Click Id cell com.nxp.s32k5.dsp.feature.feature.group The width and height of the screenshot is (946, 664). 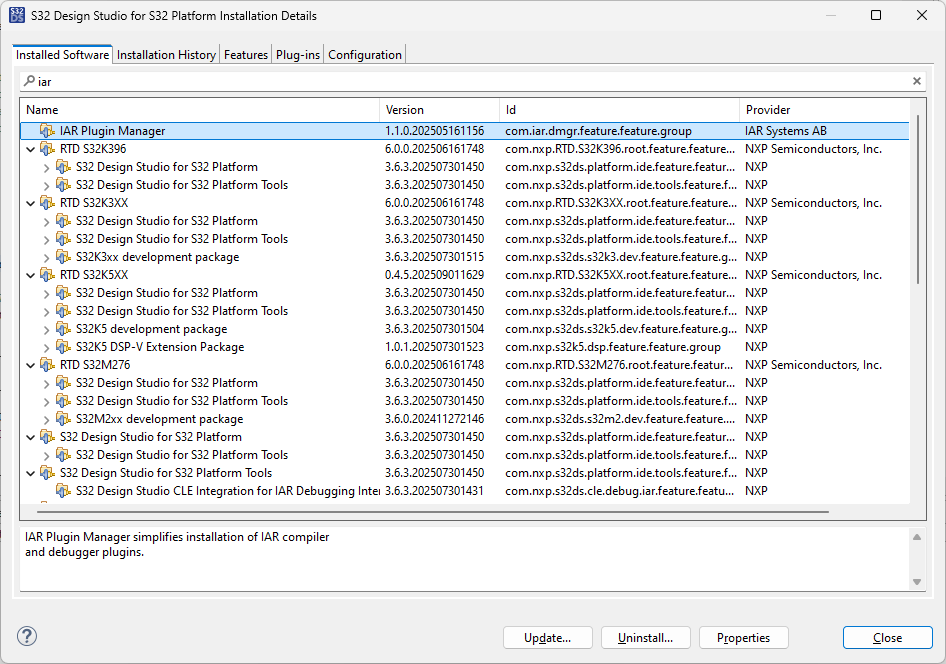click(x=613, y=347)
